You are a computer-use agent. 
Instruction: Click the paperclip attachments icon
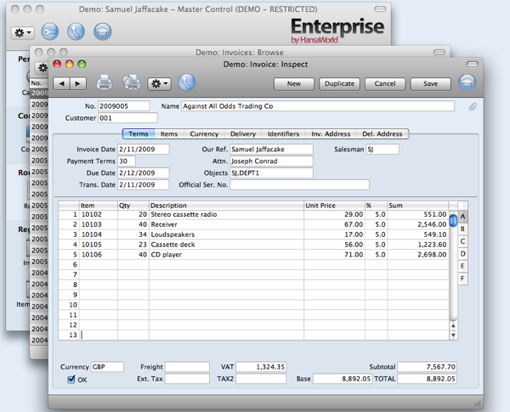click(472, 107)
